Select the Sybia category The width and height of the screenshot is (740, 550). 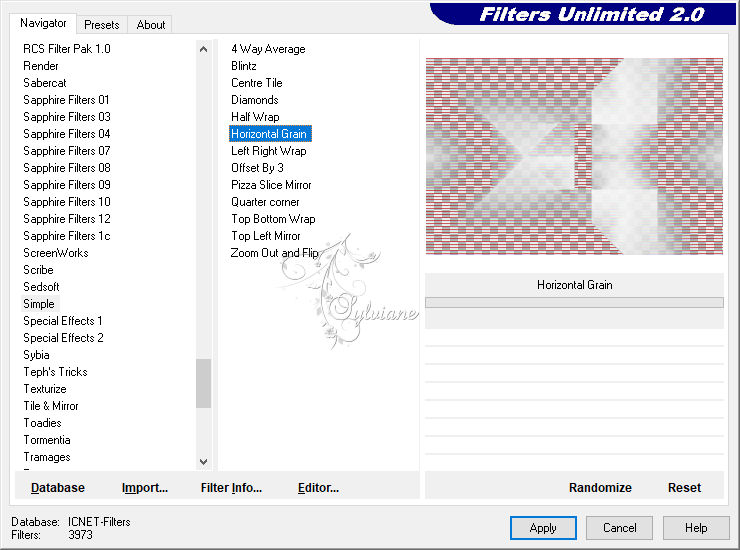(x=36, y=355)
